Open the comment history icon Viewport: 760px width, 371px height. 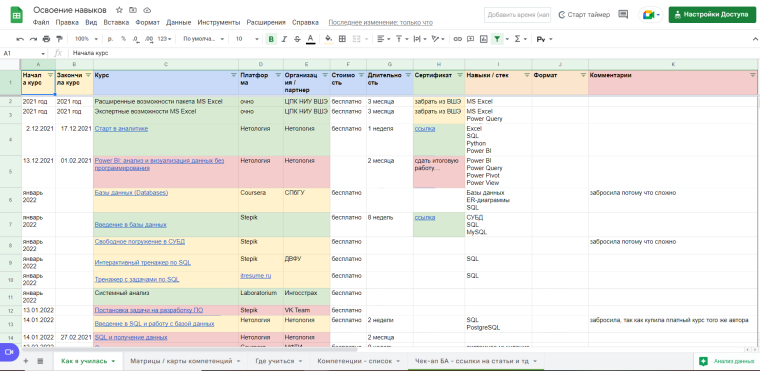623,15
